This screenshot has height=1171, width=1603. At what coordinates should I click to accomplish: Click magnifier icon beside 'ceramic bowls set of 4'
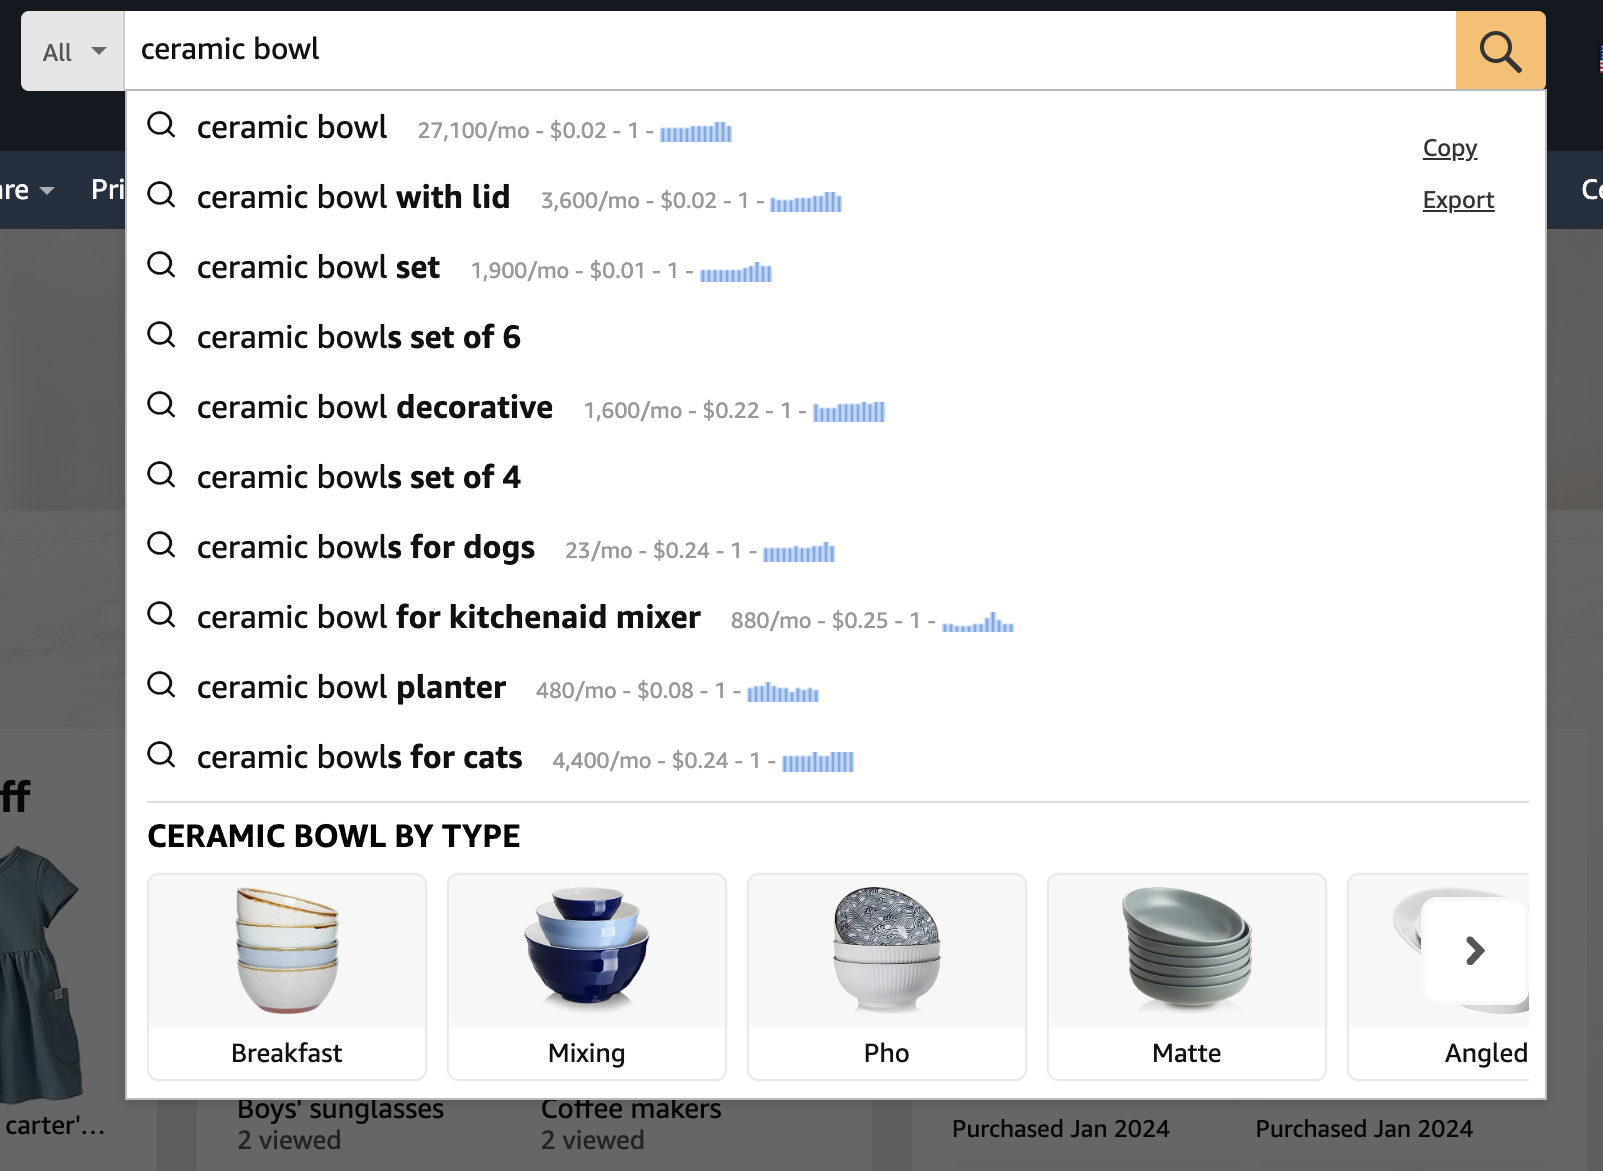(x=161, y=475)
